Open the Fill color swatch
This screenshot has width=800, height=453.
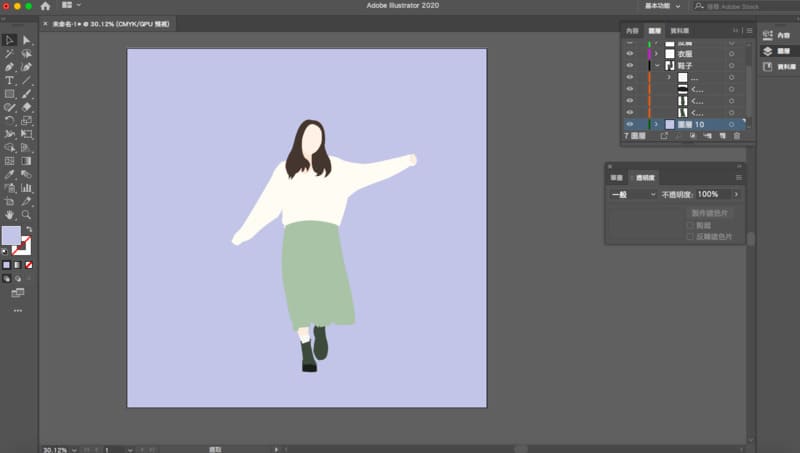pyautogui.click(x=11, y=235)
